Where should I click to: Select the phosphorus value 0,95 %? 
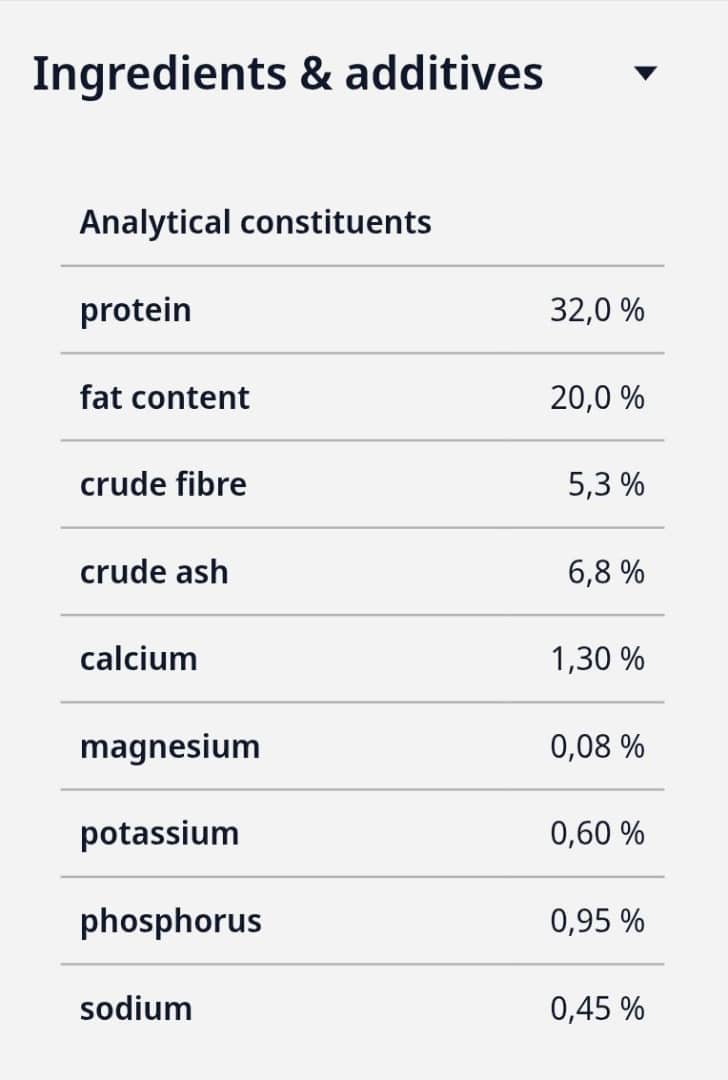597,921
